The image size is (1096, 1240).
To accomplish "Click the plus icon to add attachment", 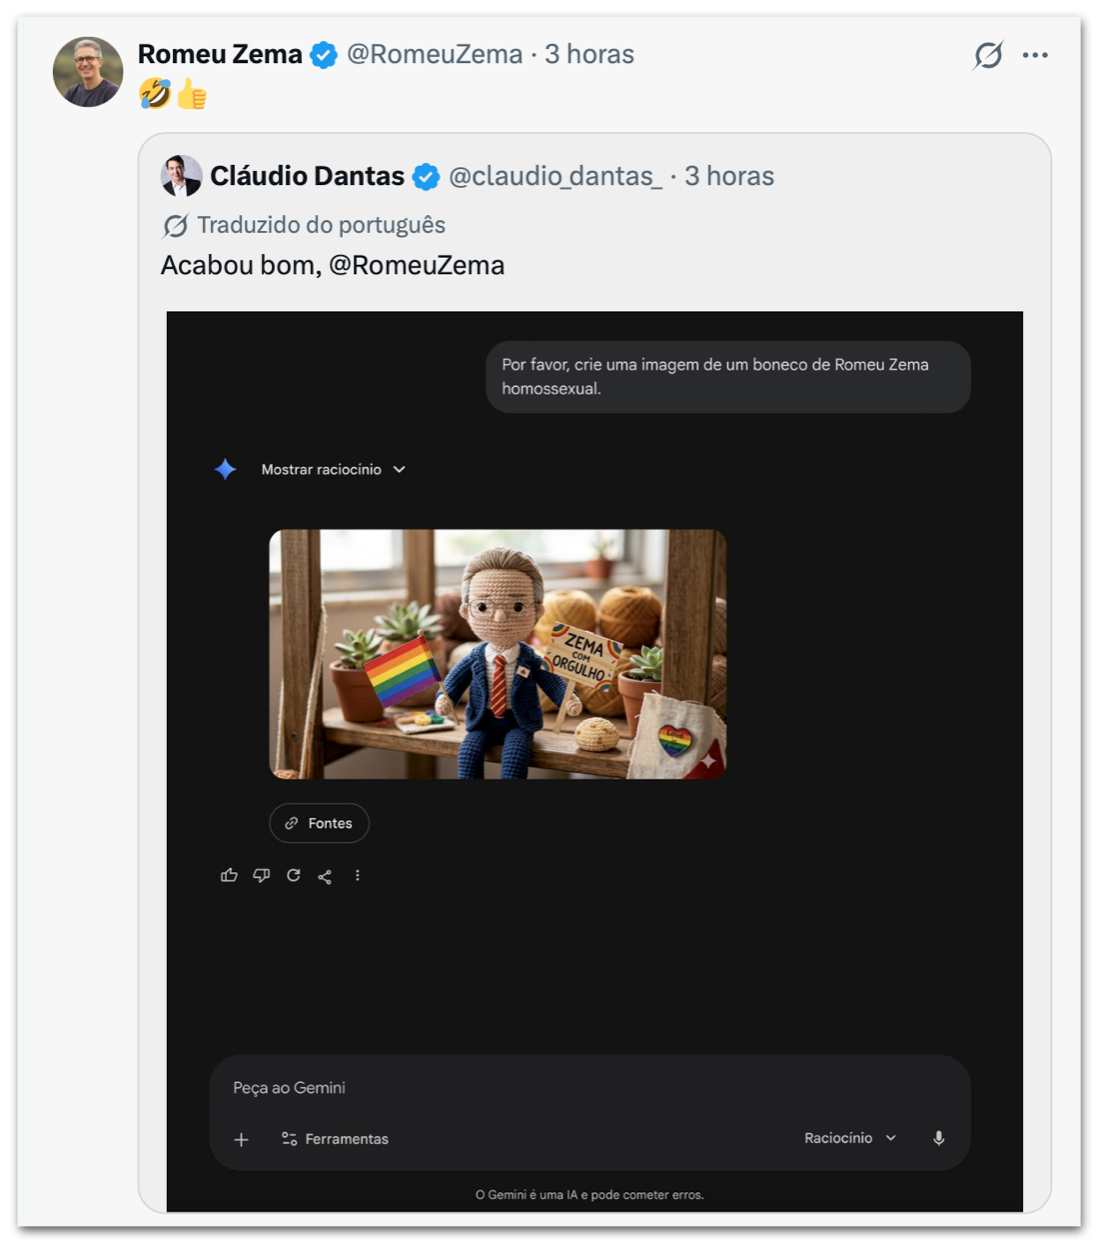I will coord(241,1139).
